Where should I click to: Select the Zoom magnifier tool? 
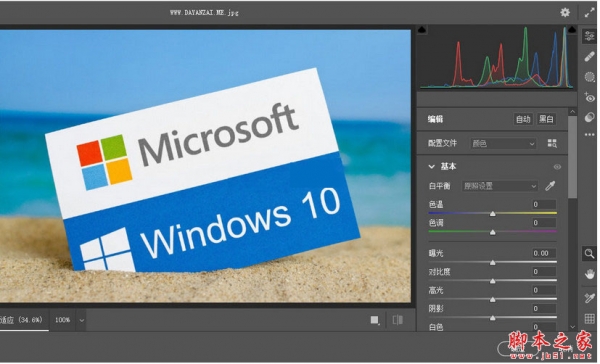(x=589, y=253)
